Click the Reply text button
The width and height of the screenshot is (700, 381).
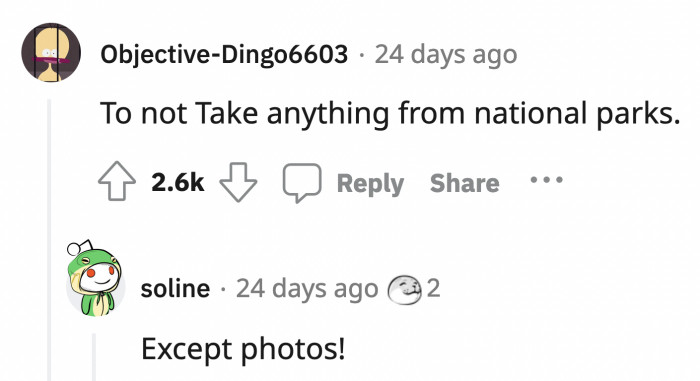(370, 184)
